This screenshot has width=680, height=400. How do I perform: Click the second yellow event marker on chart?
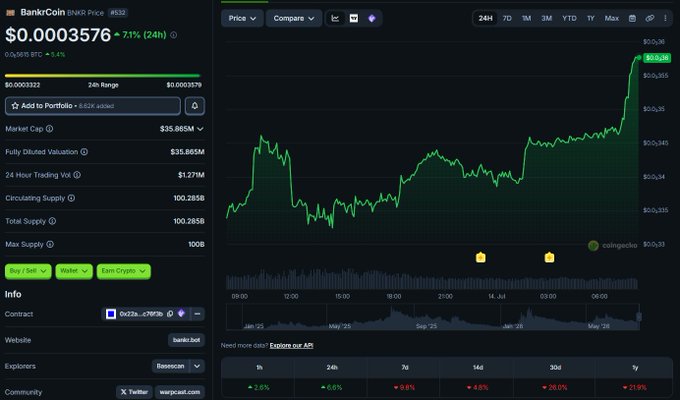click(549, 257)
